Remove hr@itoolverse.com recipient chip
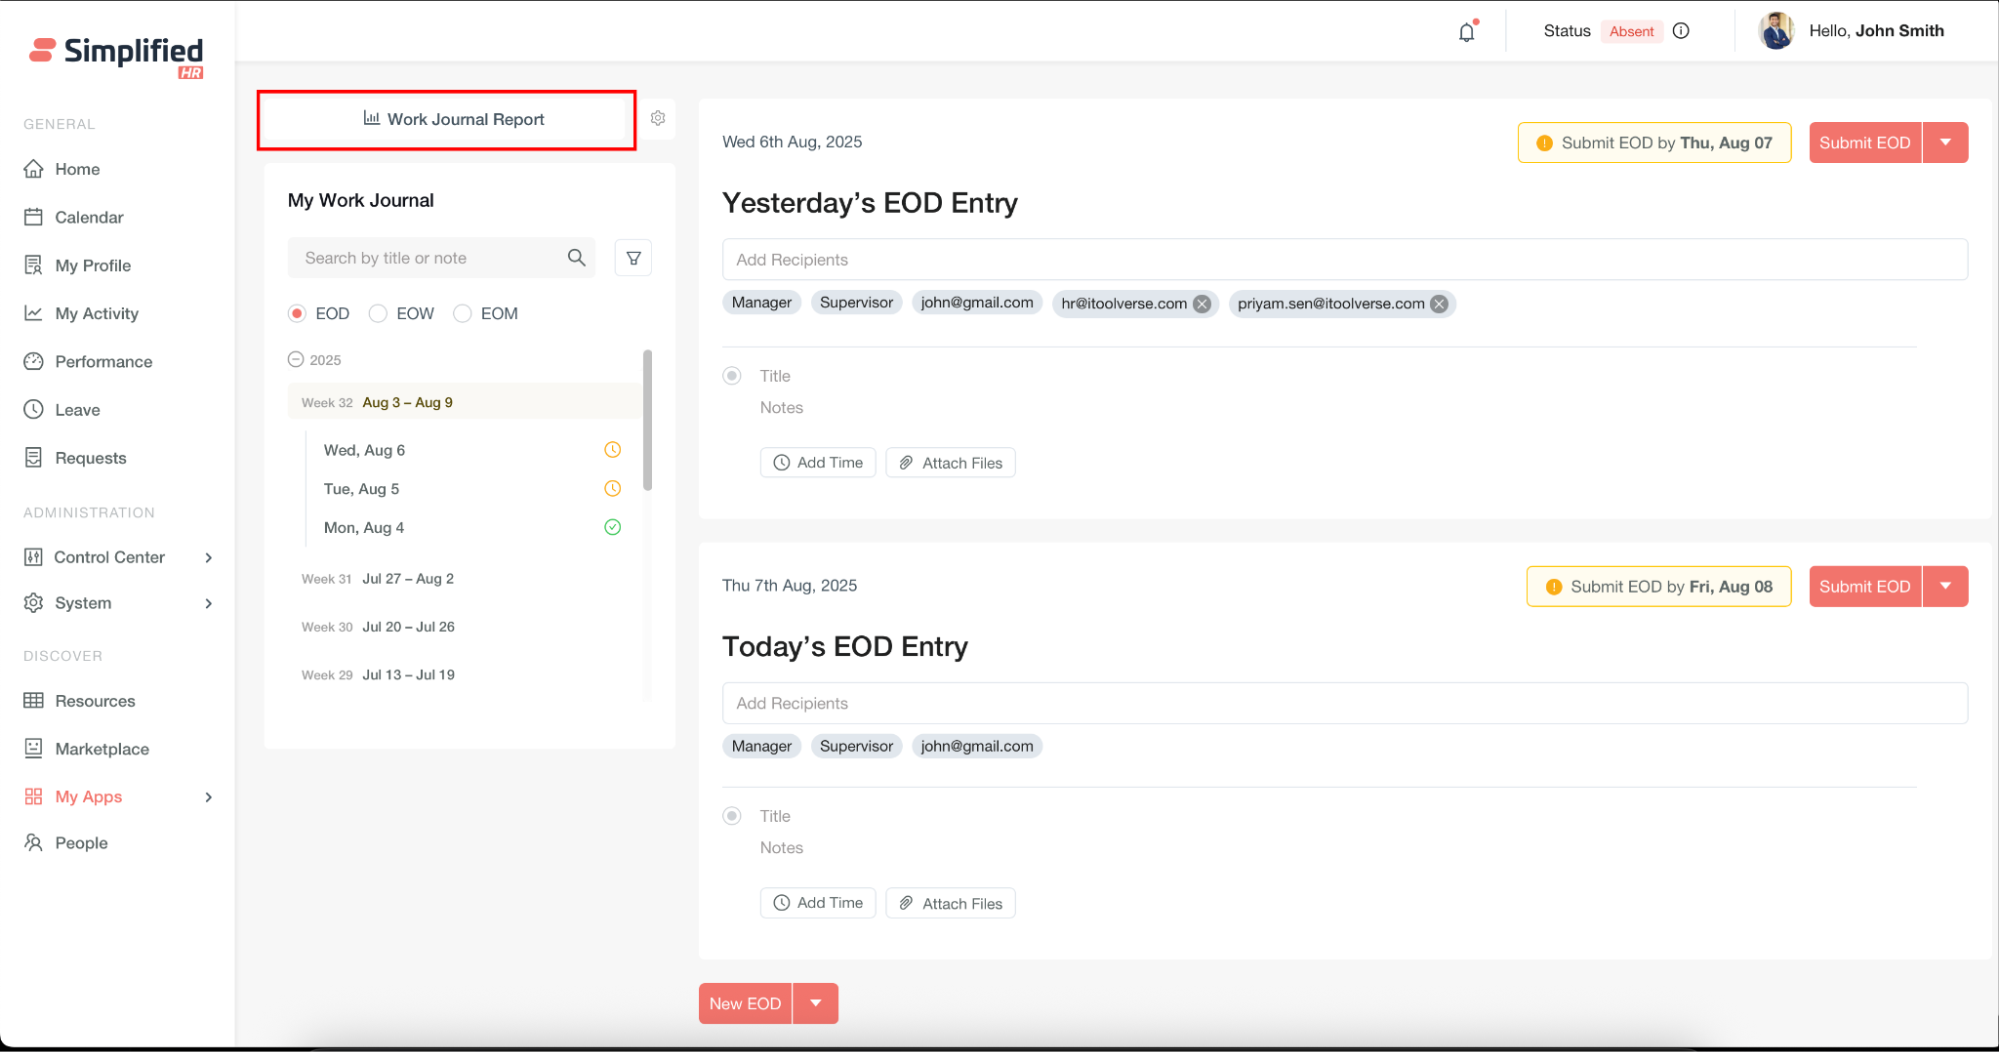The image size is (1999, 1053). (1202, 304)
